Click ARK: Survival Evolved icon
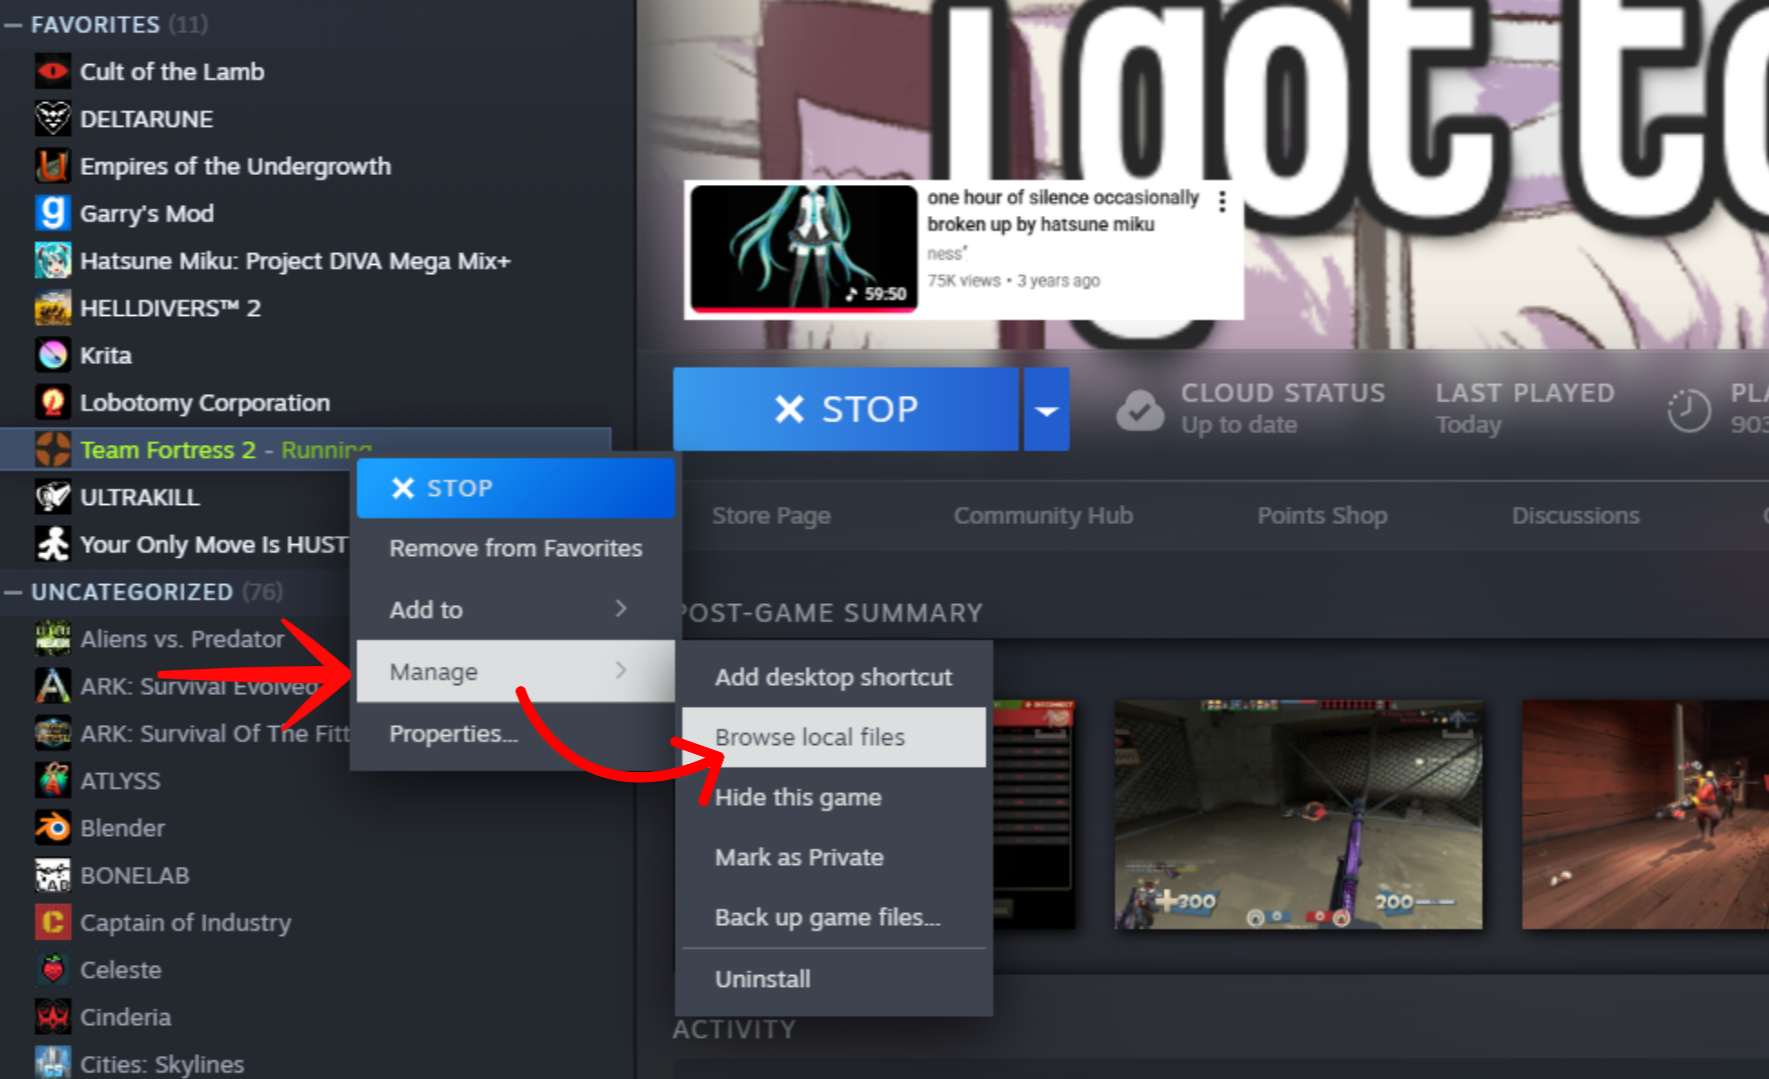 pyautogui.click(x=53, y=686)
